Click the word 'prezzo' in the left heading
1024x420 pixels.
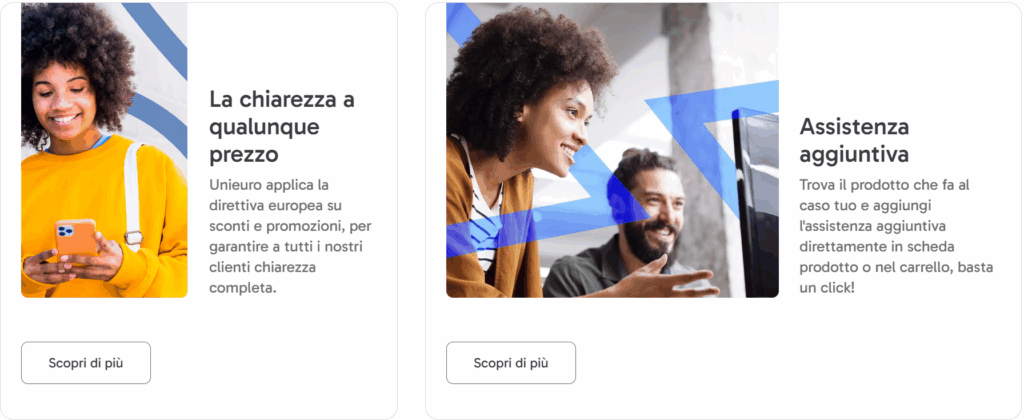pos(244,155)
